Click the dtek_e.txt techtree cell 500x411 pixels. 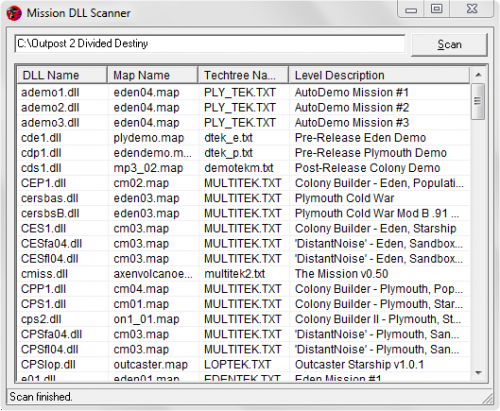(x=228, y=138)
